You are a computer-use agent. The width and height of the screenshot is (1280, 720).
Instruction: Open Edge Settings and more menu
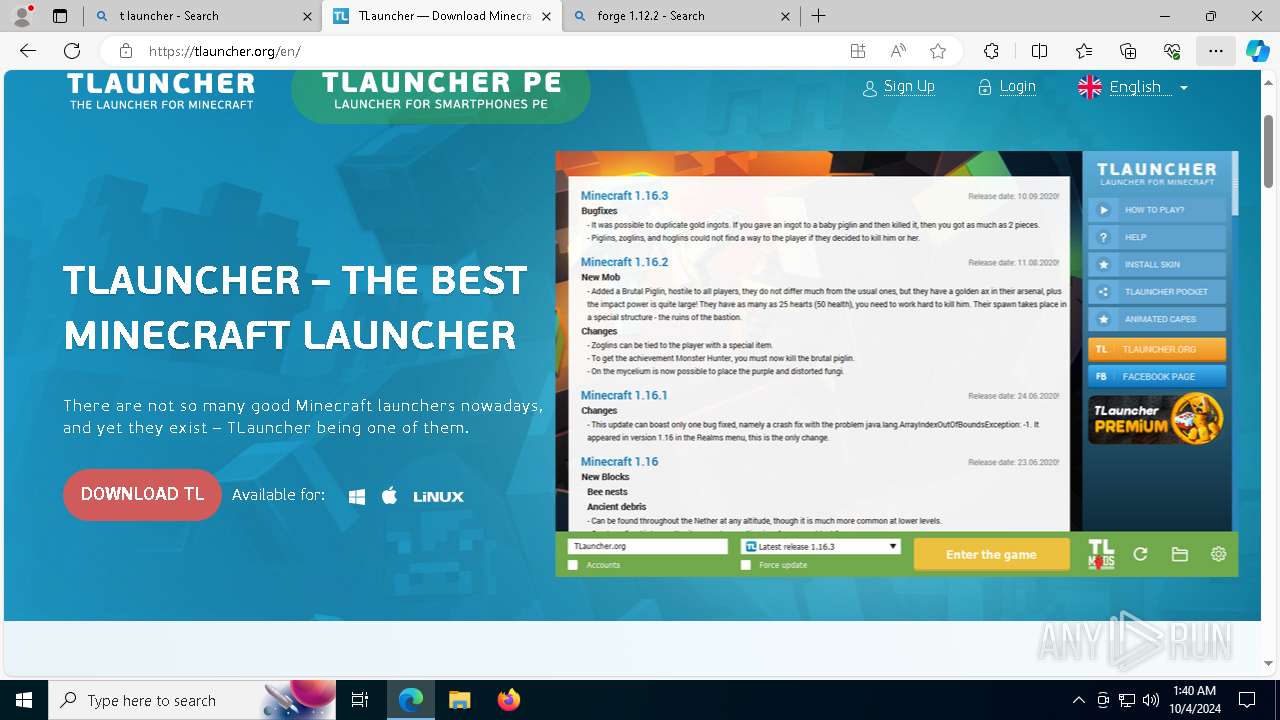(1216, 51)
